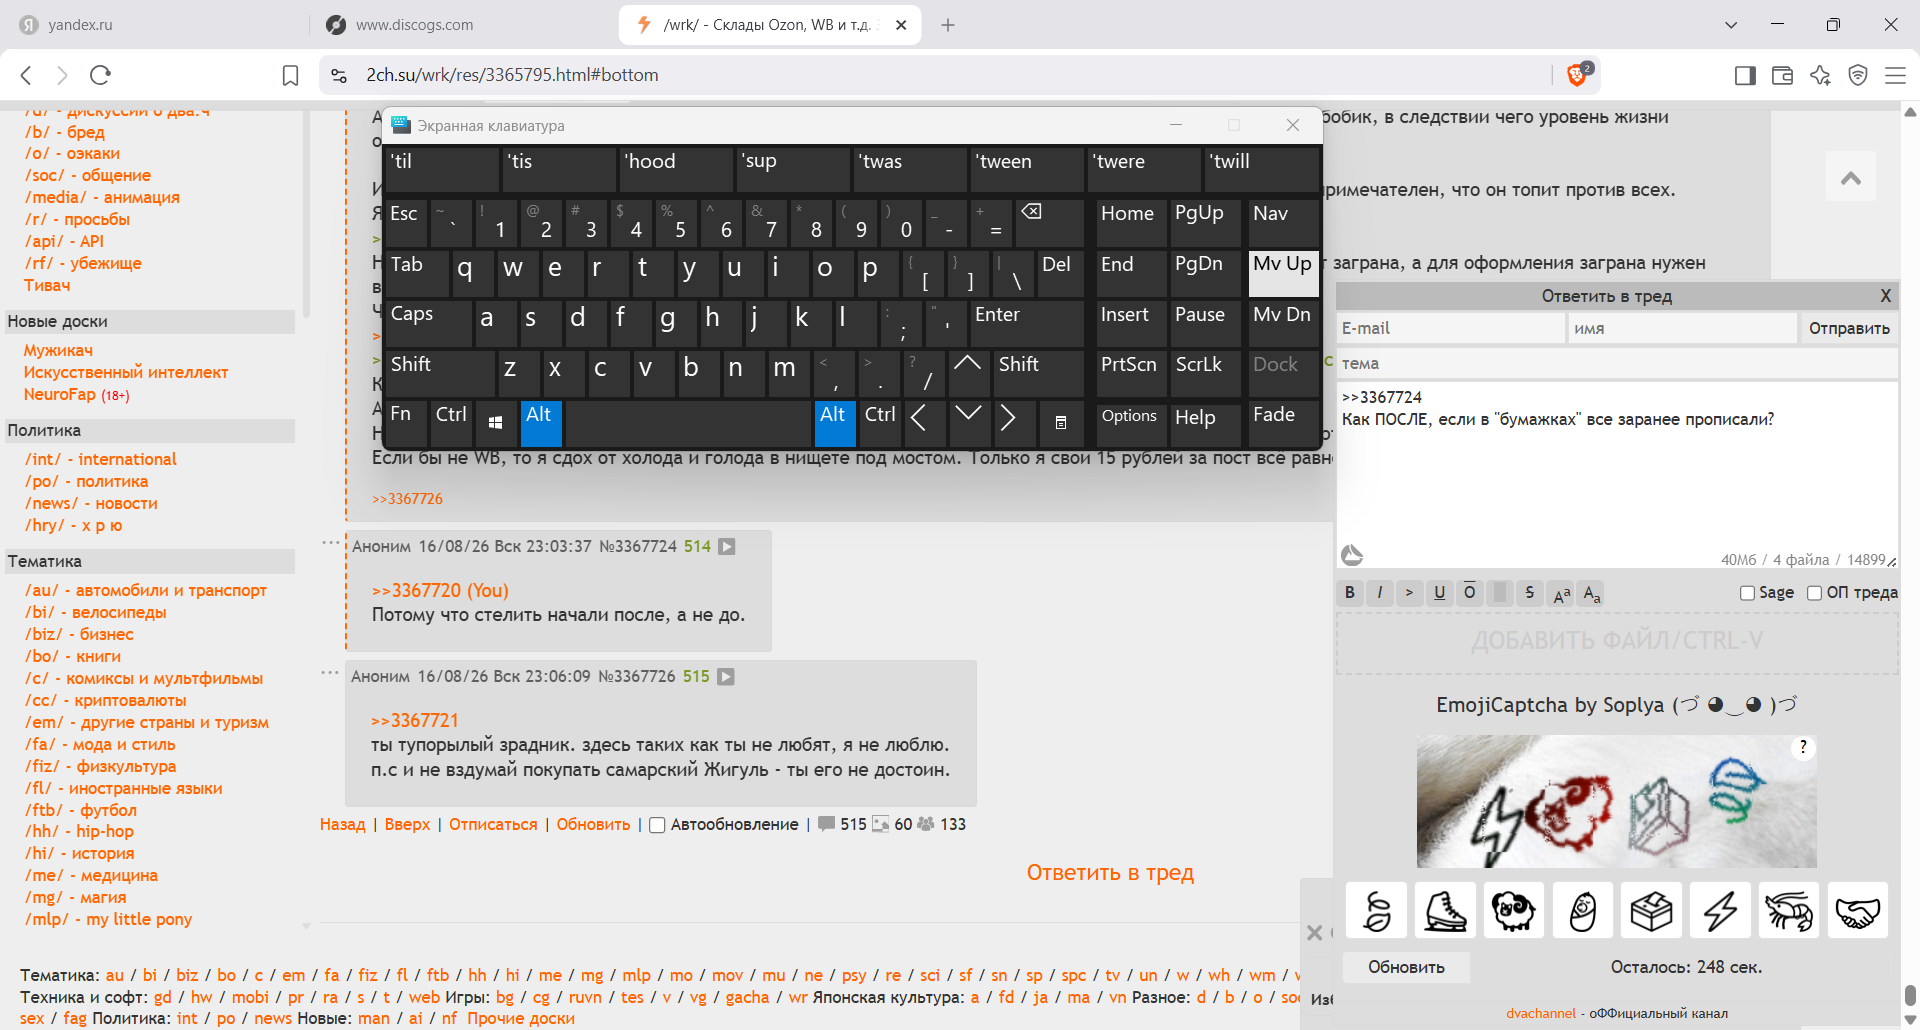The image size is (1920, 1030).
Task: Open the browser bookmark icon
Action: (x=290, y=75)
